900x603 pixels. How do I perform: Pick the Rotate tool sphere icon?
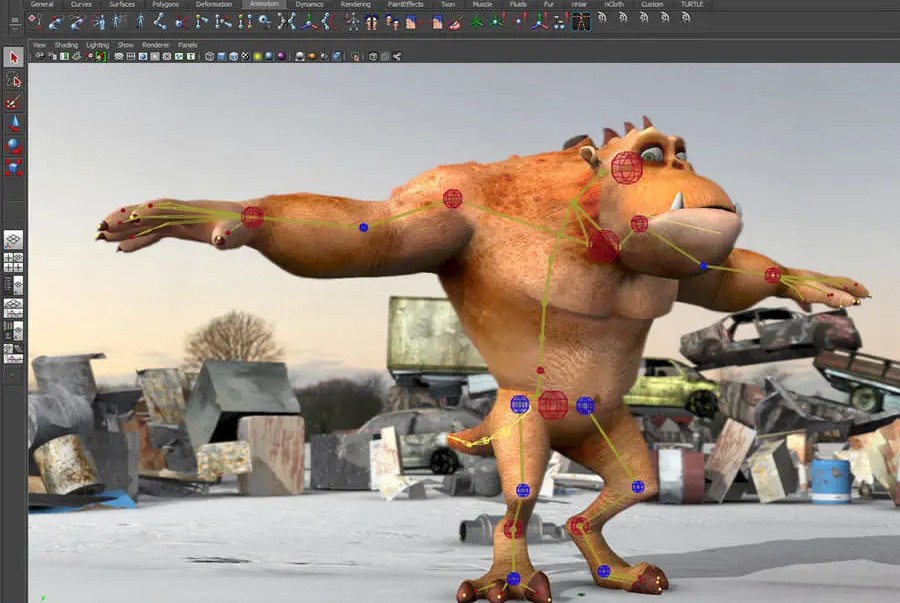click(x=14, y=146)
